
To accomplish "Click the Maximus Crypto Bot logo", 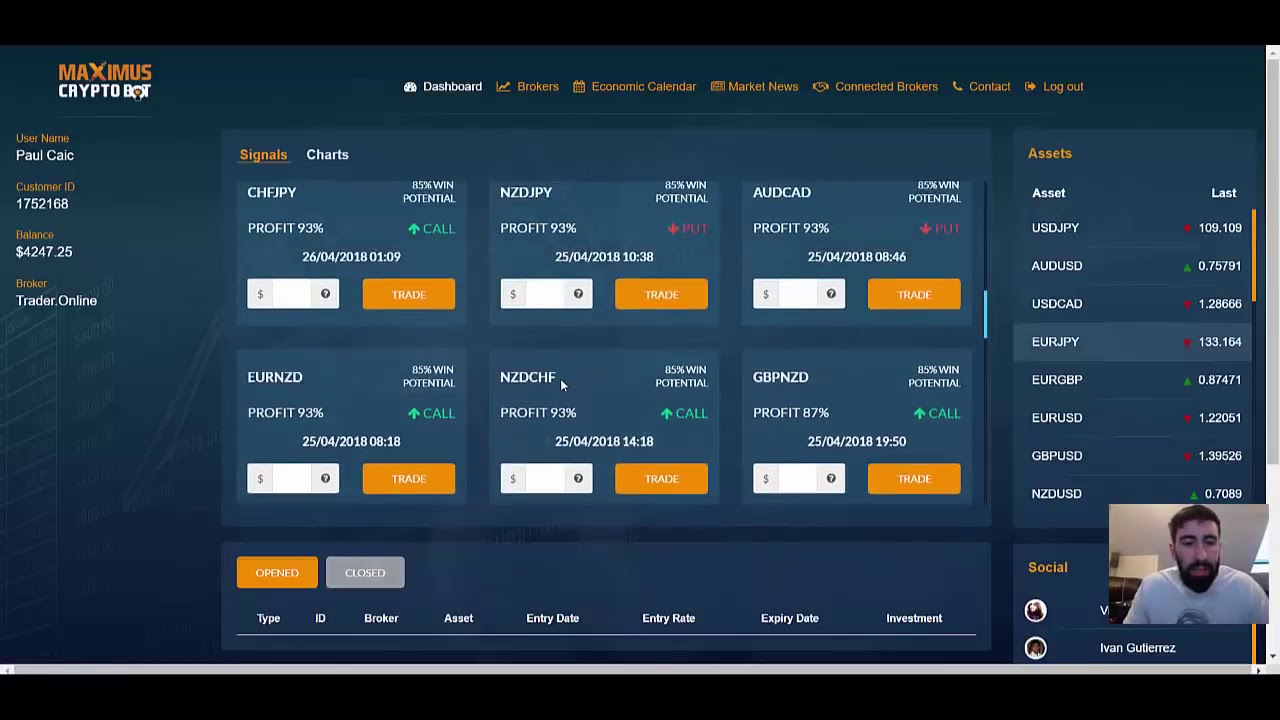I will (105, 81).
